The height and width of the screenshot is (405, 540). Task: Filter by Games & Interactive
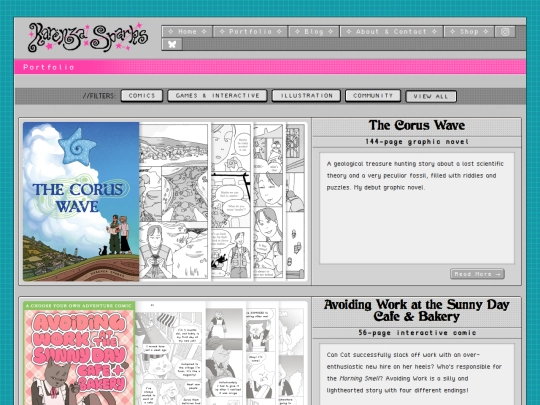(217, 96)
